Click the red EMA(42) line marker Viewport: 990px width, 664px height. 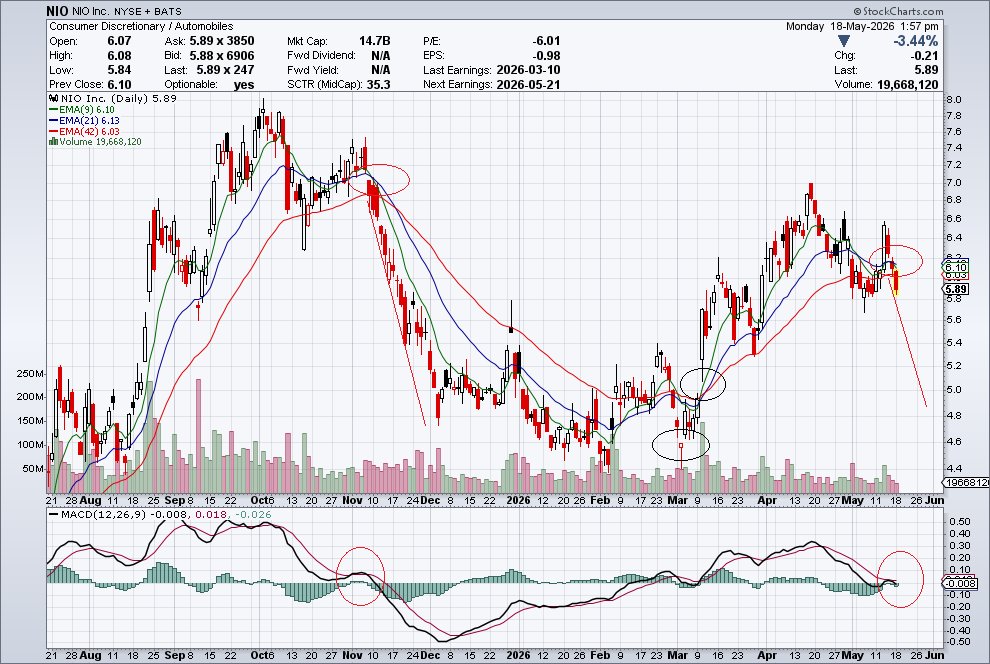click(54, 131)
